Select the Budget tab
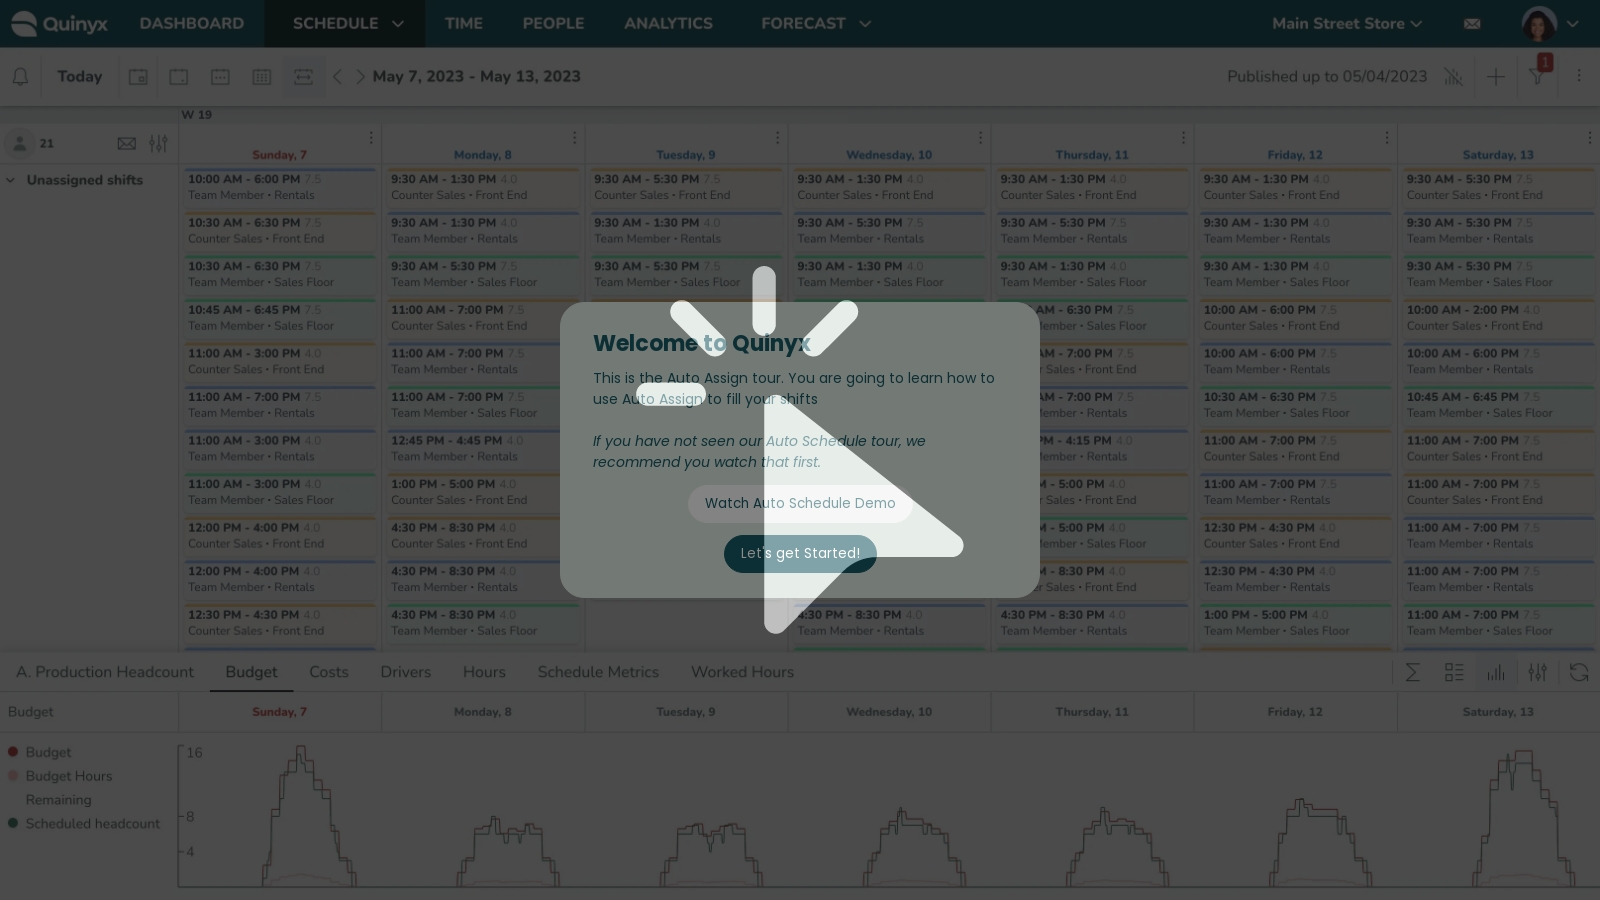The image size is (1600, 900). pyautogui.click(x=251, y=672)
